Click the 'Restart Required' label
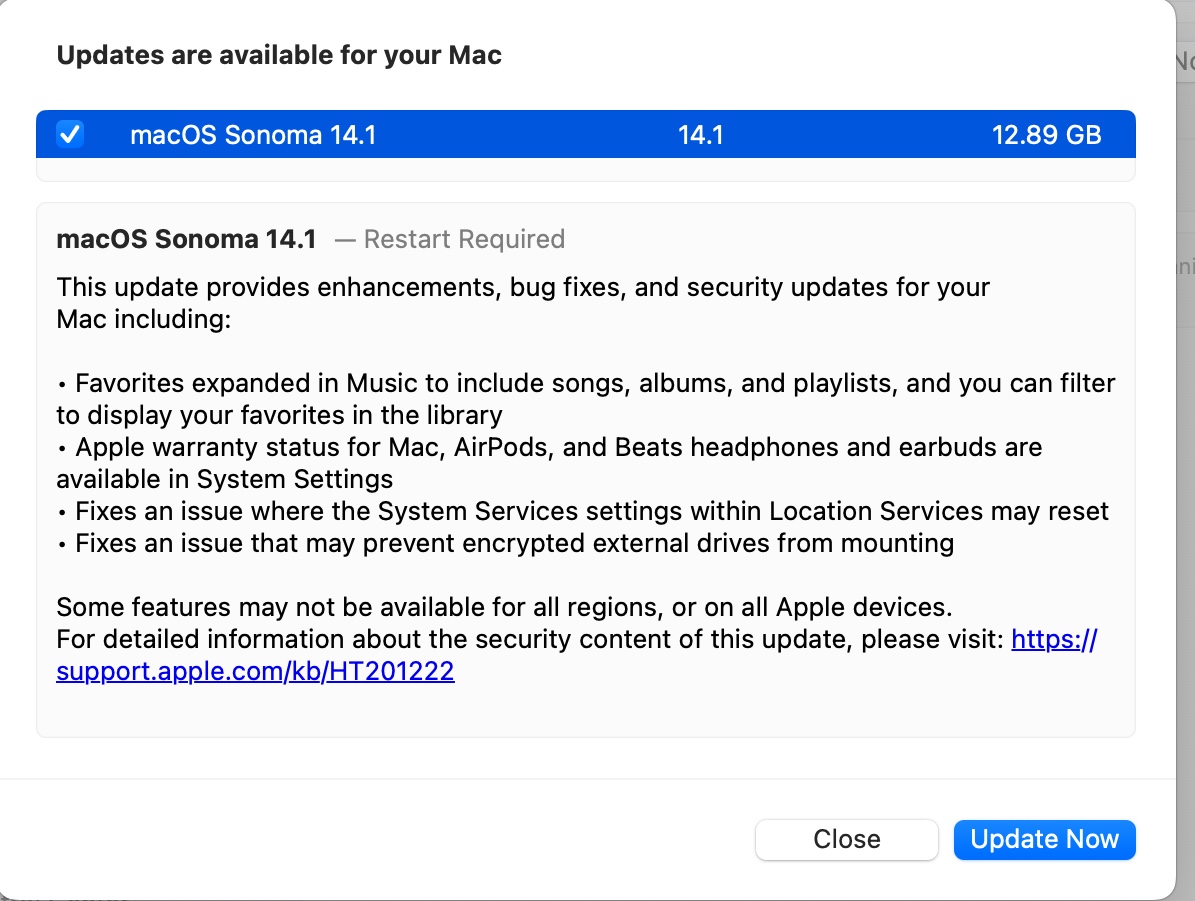This screenshot has width=1195, height=901. pyautogui.click(x=463, y=239)
